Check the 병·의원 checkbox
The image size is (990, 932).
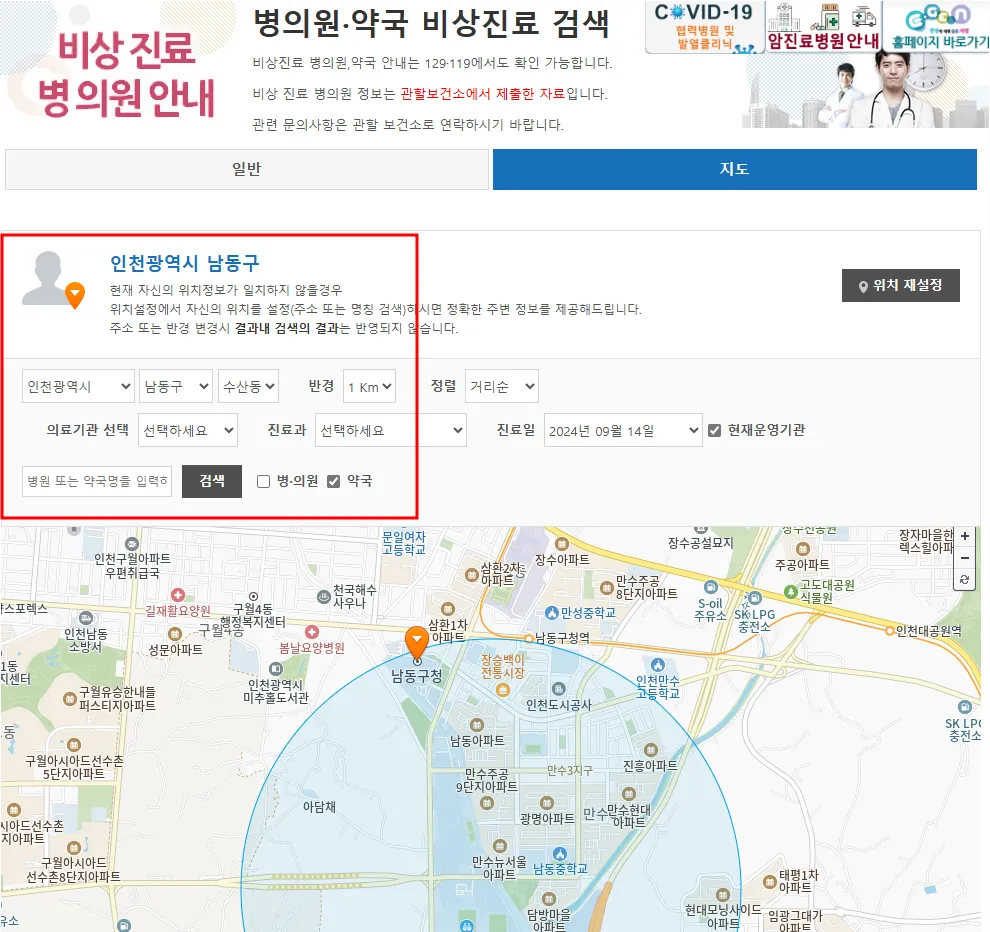(264, 482)
